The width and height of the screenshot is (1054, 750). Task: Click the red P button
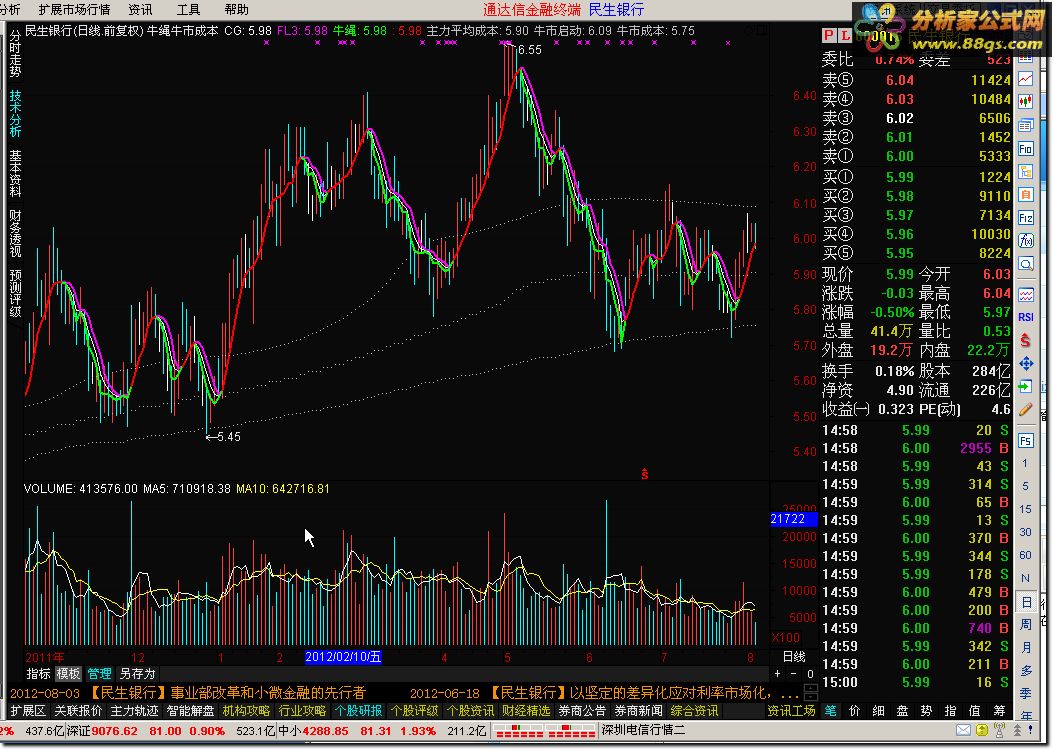[x=829, y=36]
